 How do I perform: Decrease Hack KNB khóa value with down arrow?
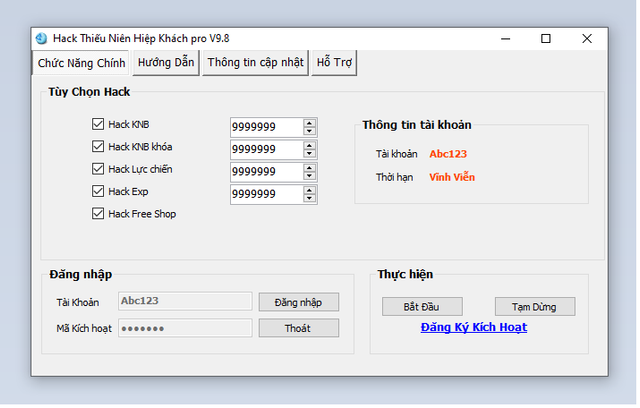point(310,154)
